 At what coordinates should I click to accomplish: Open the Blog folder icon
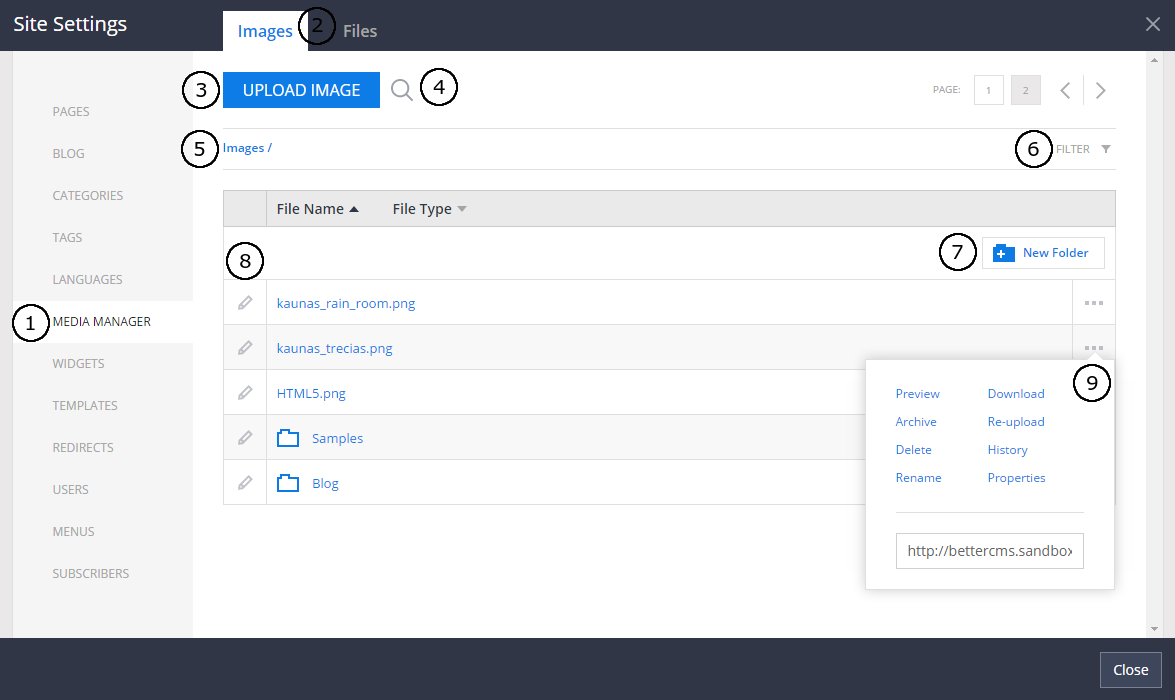click(289, 483)
